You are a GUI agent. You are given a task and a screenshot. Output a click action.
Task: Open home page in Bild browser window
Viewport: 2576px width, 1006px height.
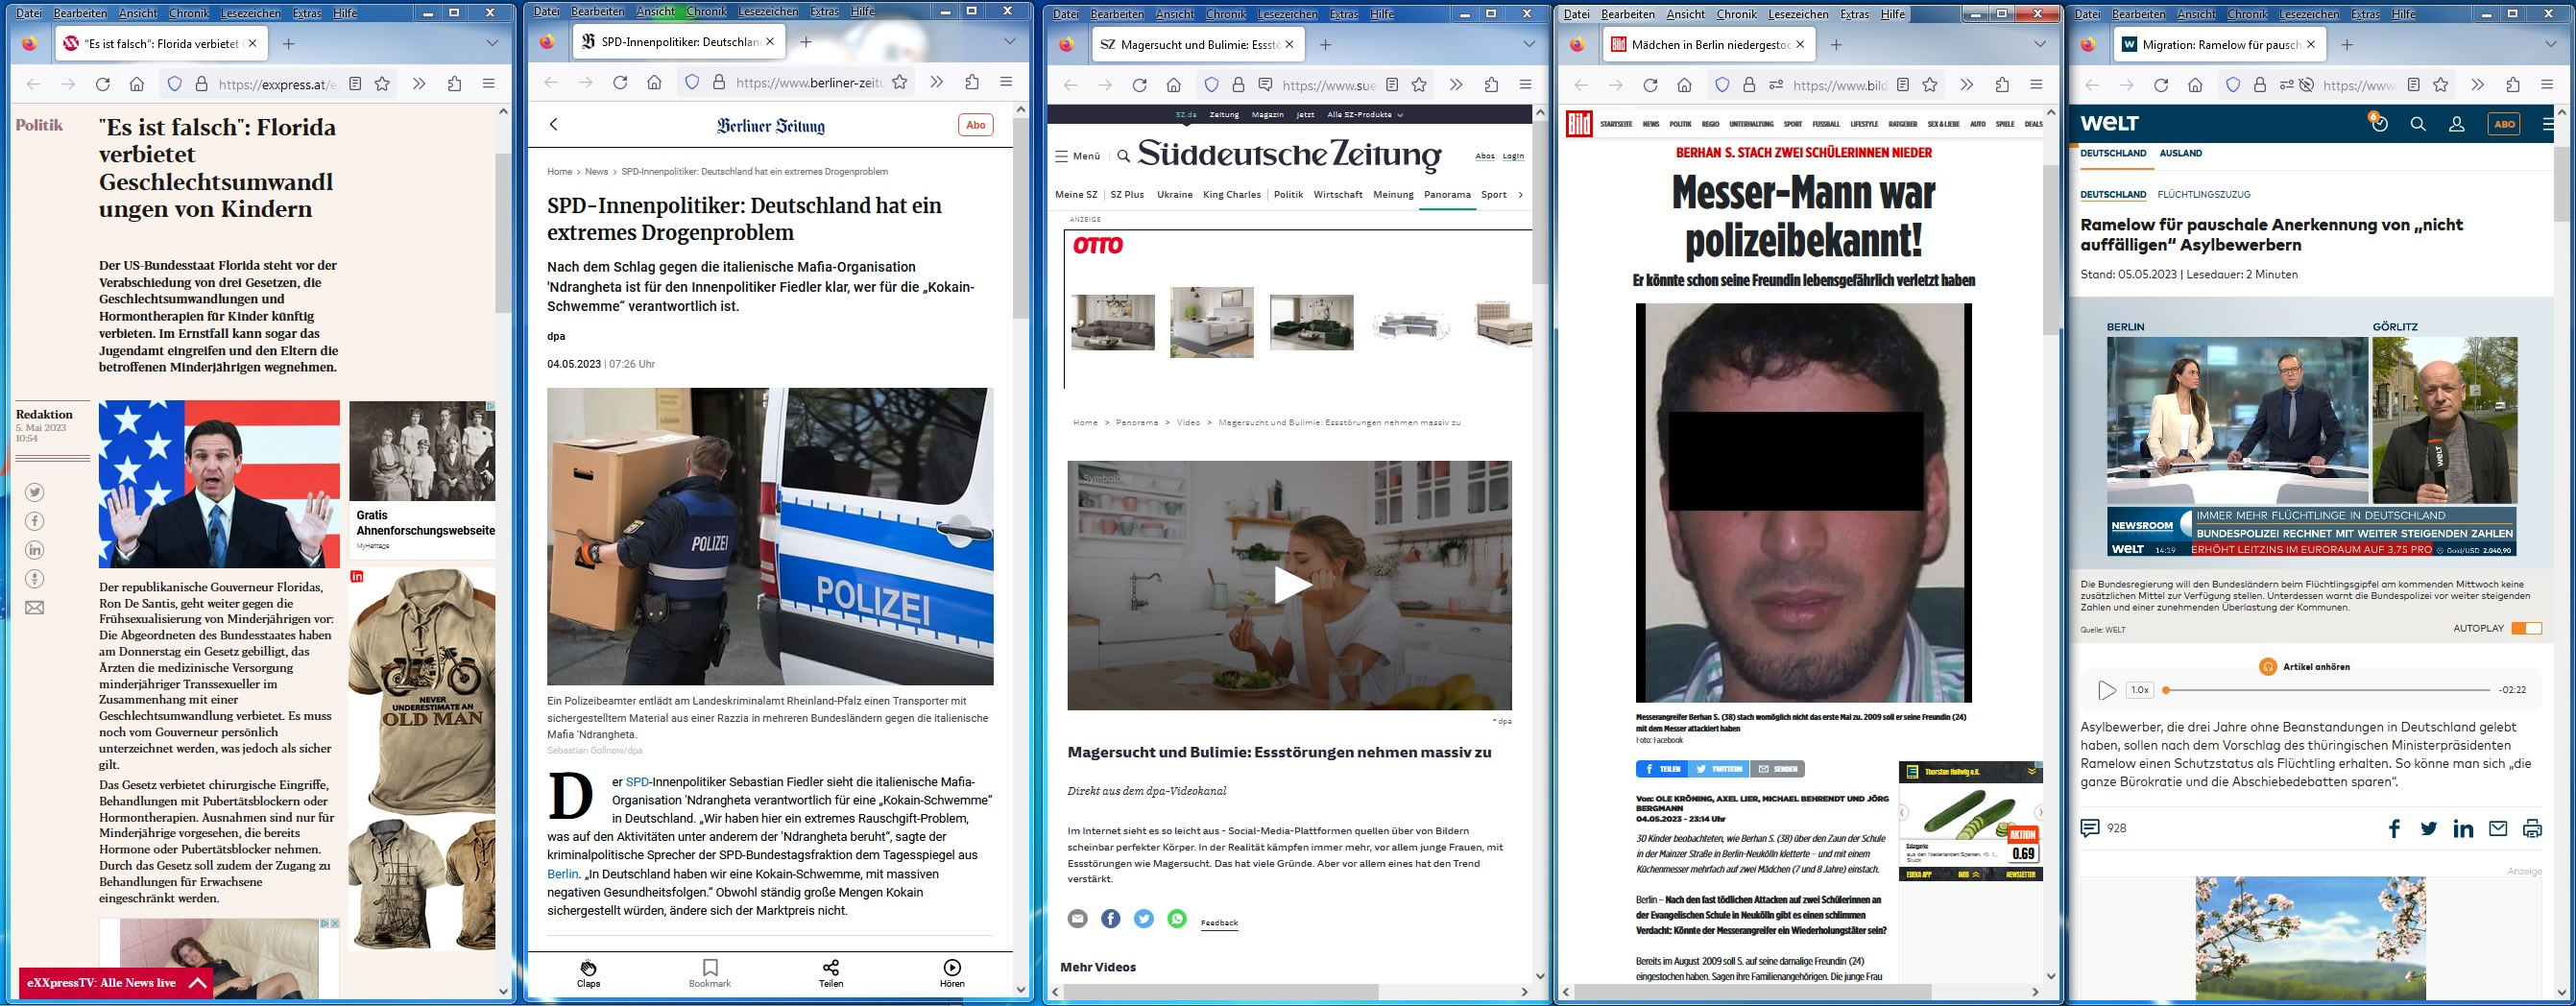pyautogui.click(x=1685, y=85)
